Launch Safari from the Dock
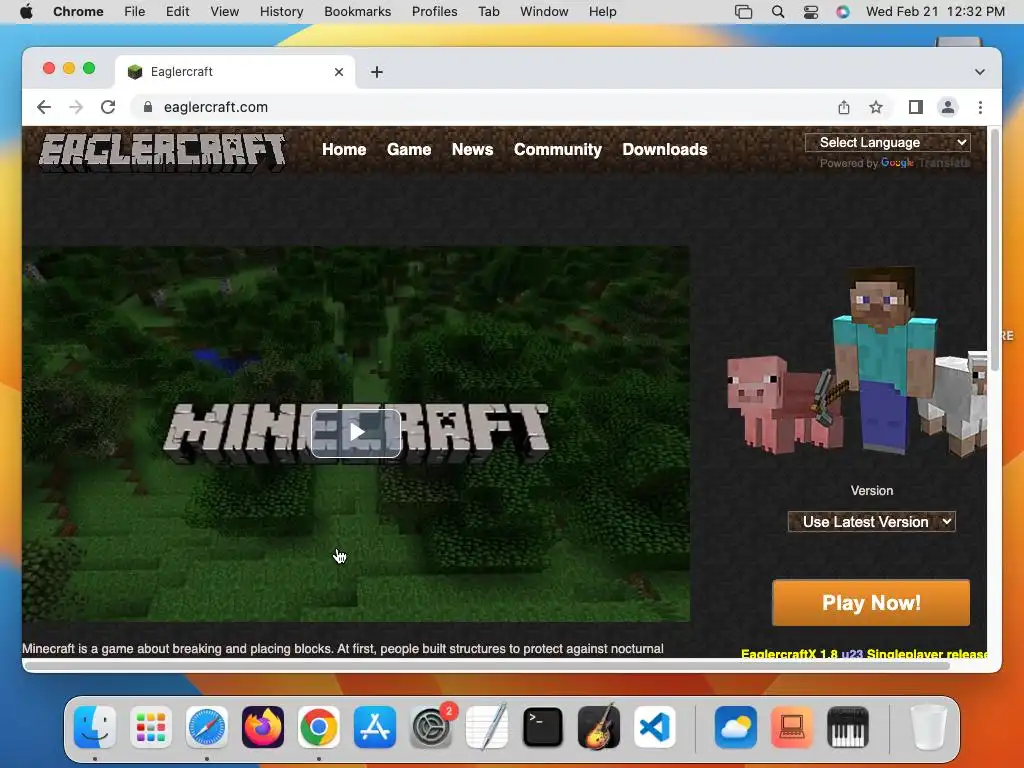1024x768 pixels. click(x=207, y=727)
